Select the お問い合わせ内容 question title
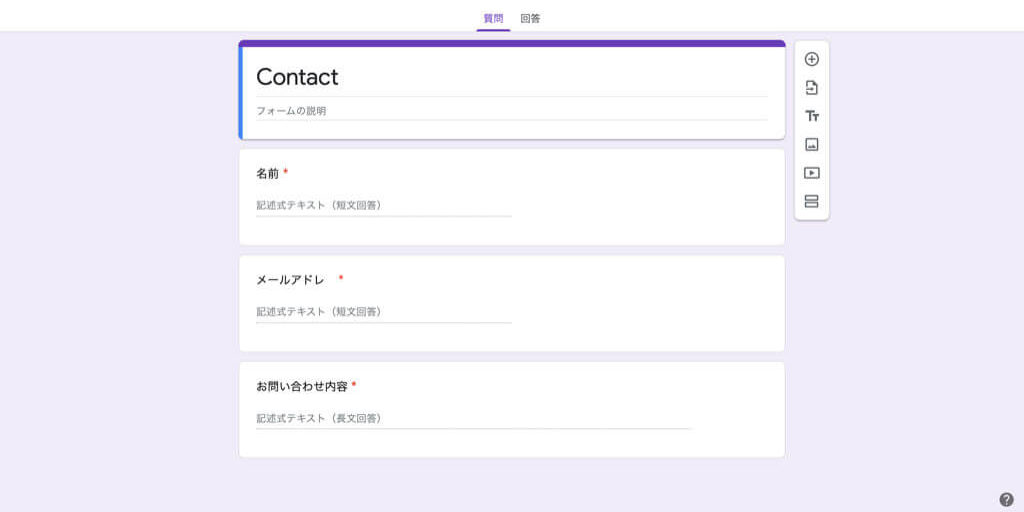The width and height of the screenshot is (1024, 512). 302,387
